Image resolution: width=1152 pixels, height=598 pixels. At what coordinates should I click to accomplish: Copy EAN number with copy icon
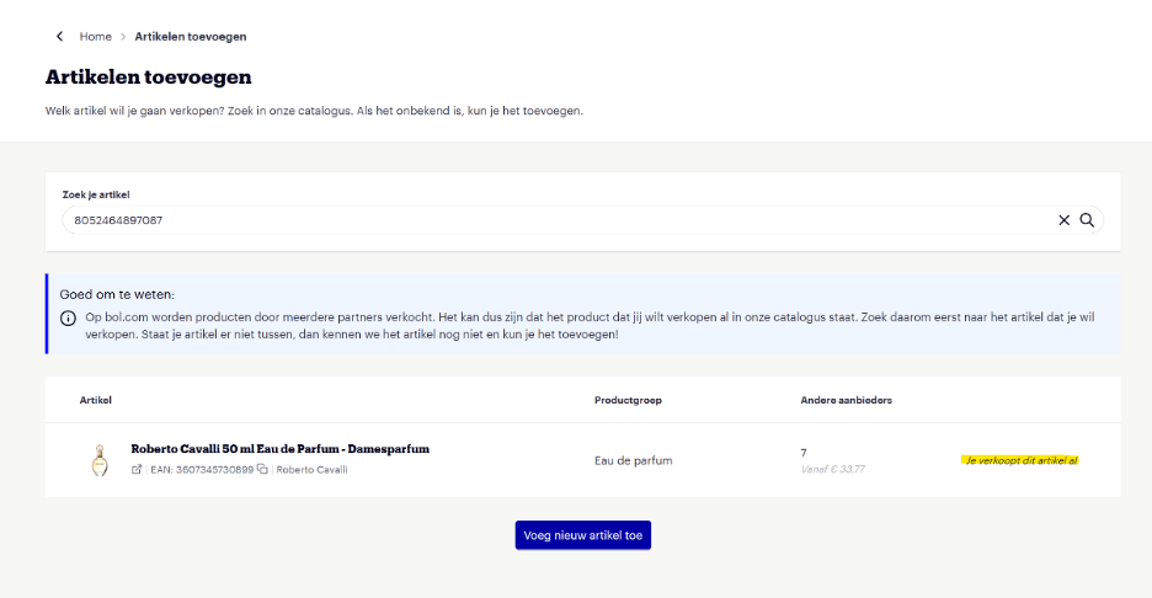[x=262, y=469]
